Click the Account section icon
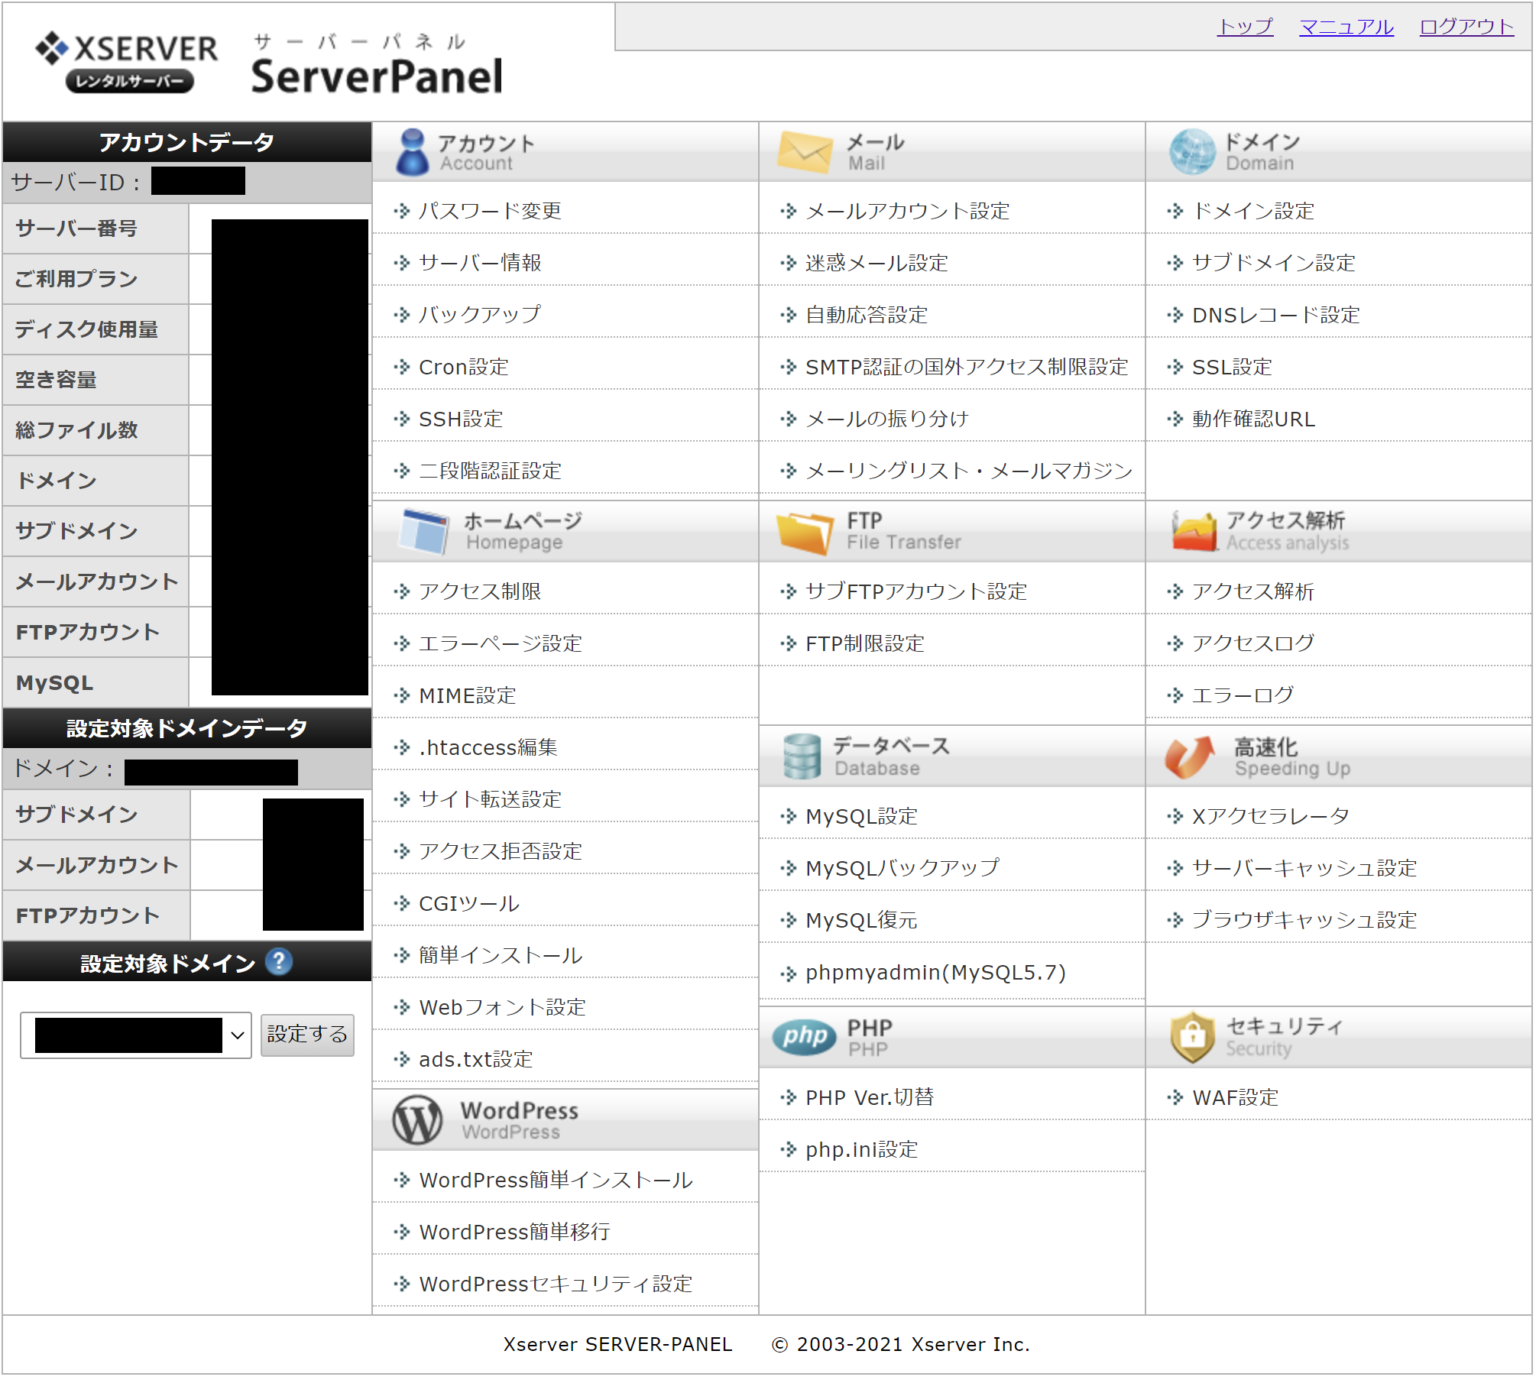 click(413, 151)
